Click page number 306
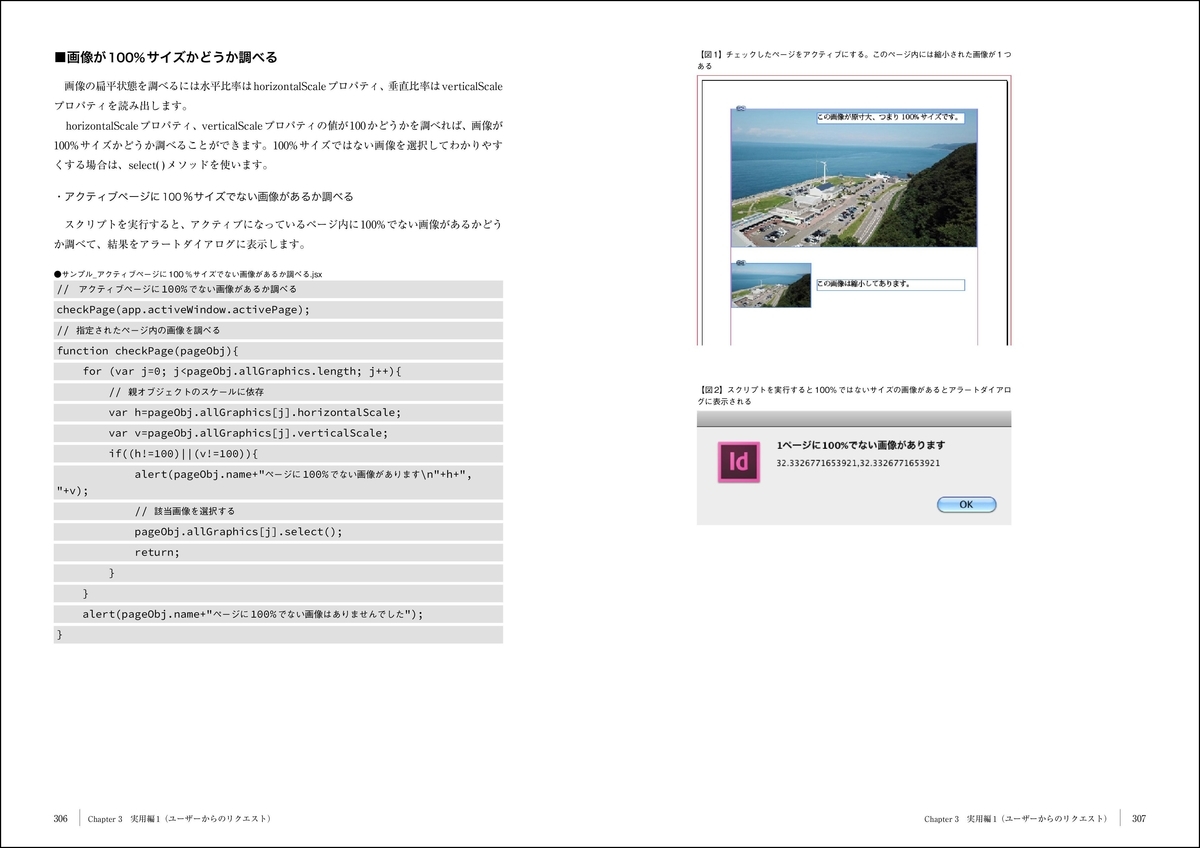1200x848 pixels. [x=61, y=818]
